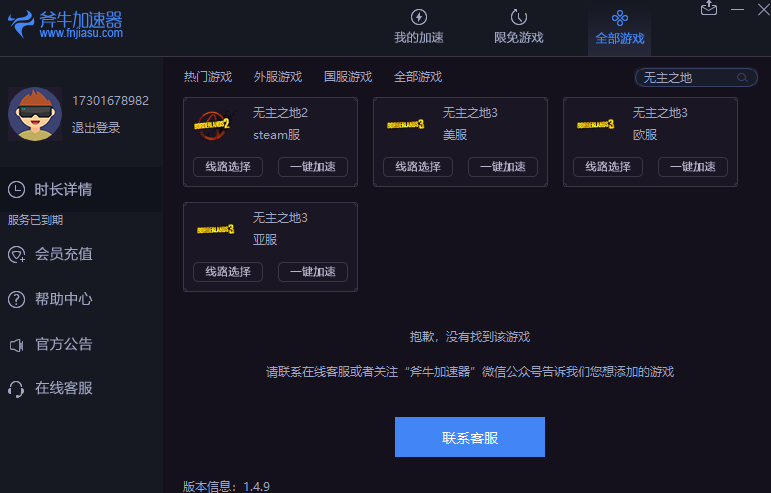Click the Borderlands 2 game logo

[213, 125]
